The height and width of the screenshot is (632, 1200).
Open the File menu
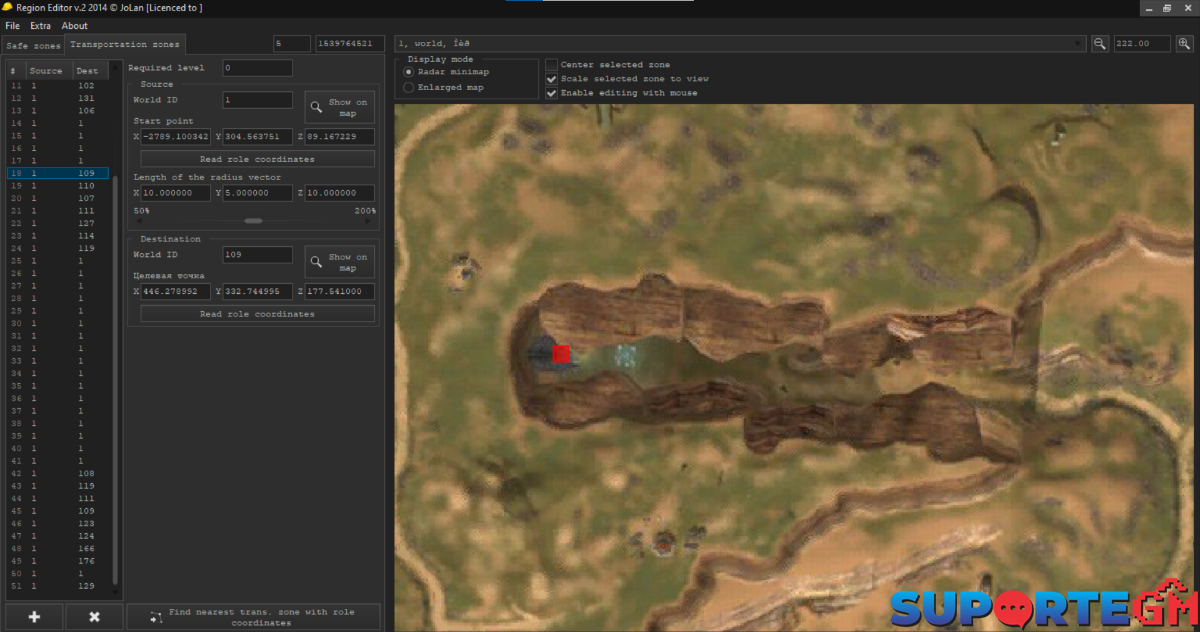coord(12,25)
